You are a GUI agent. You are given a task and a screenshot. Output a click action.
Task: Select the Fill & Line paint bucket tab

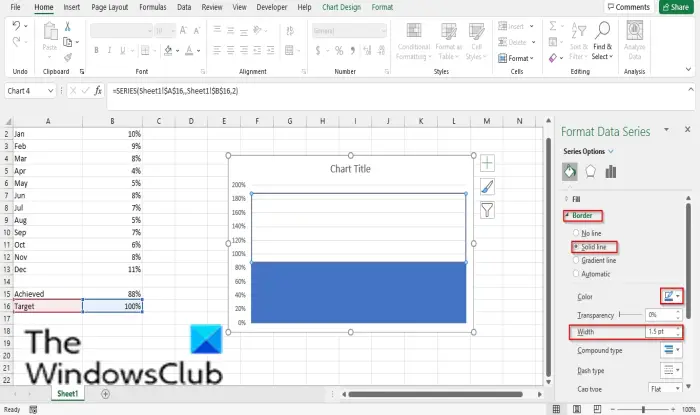(570, 171)
